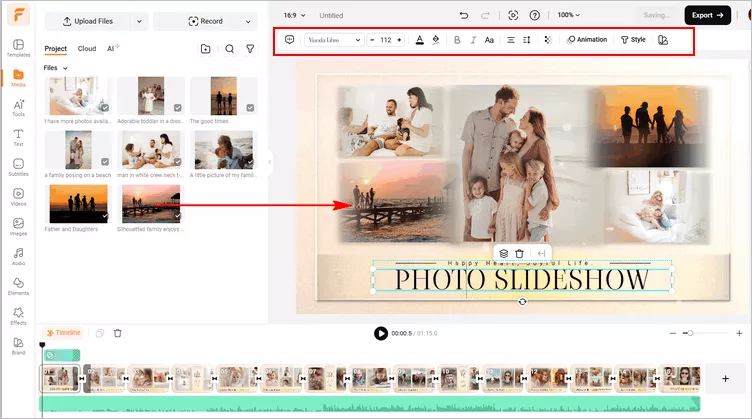Click the search media icon
The width and height of the screenshot is (752, 419).
point(230,49)
